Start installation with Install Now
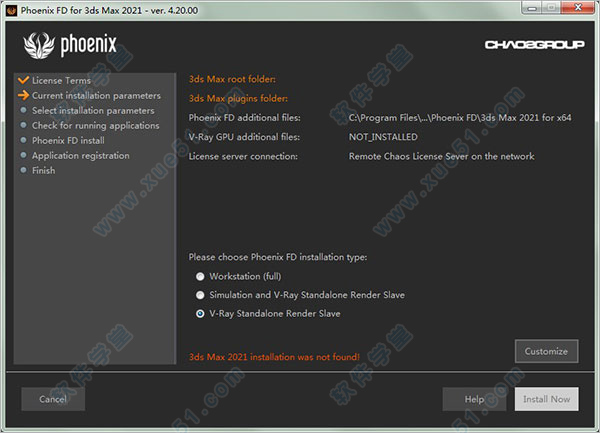This screenshot has height=433, width=600. click(546, 399)
